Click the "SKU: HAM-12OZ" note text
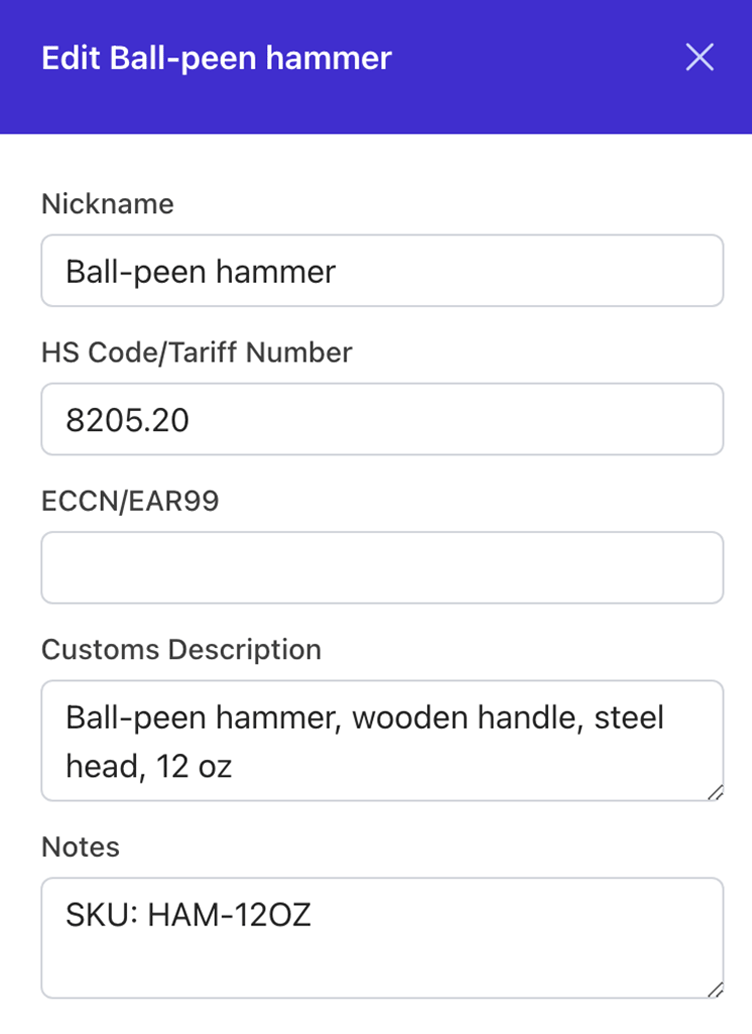Screen dimensions: 752x1034 point(188,915)
